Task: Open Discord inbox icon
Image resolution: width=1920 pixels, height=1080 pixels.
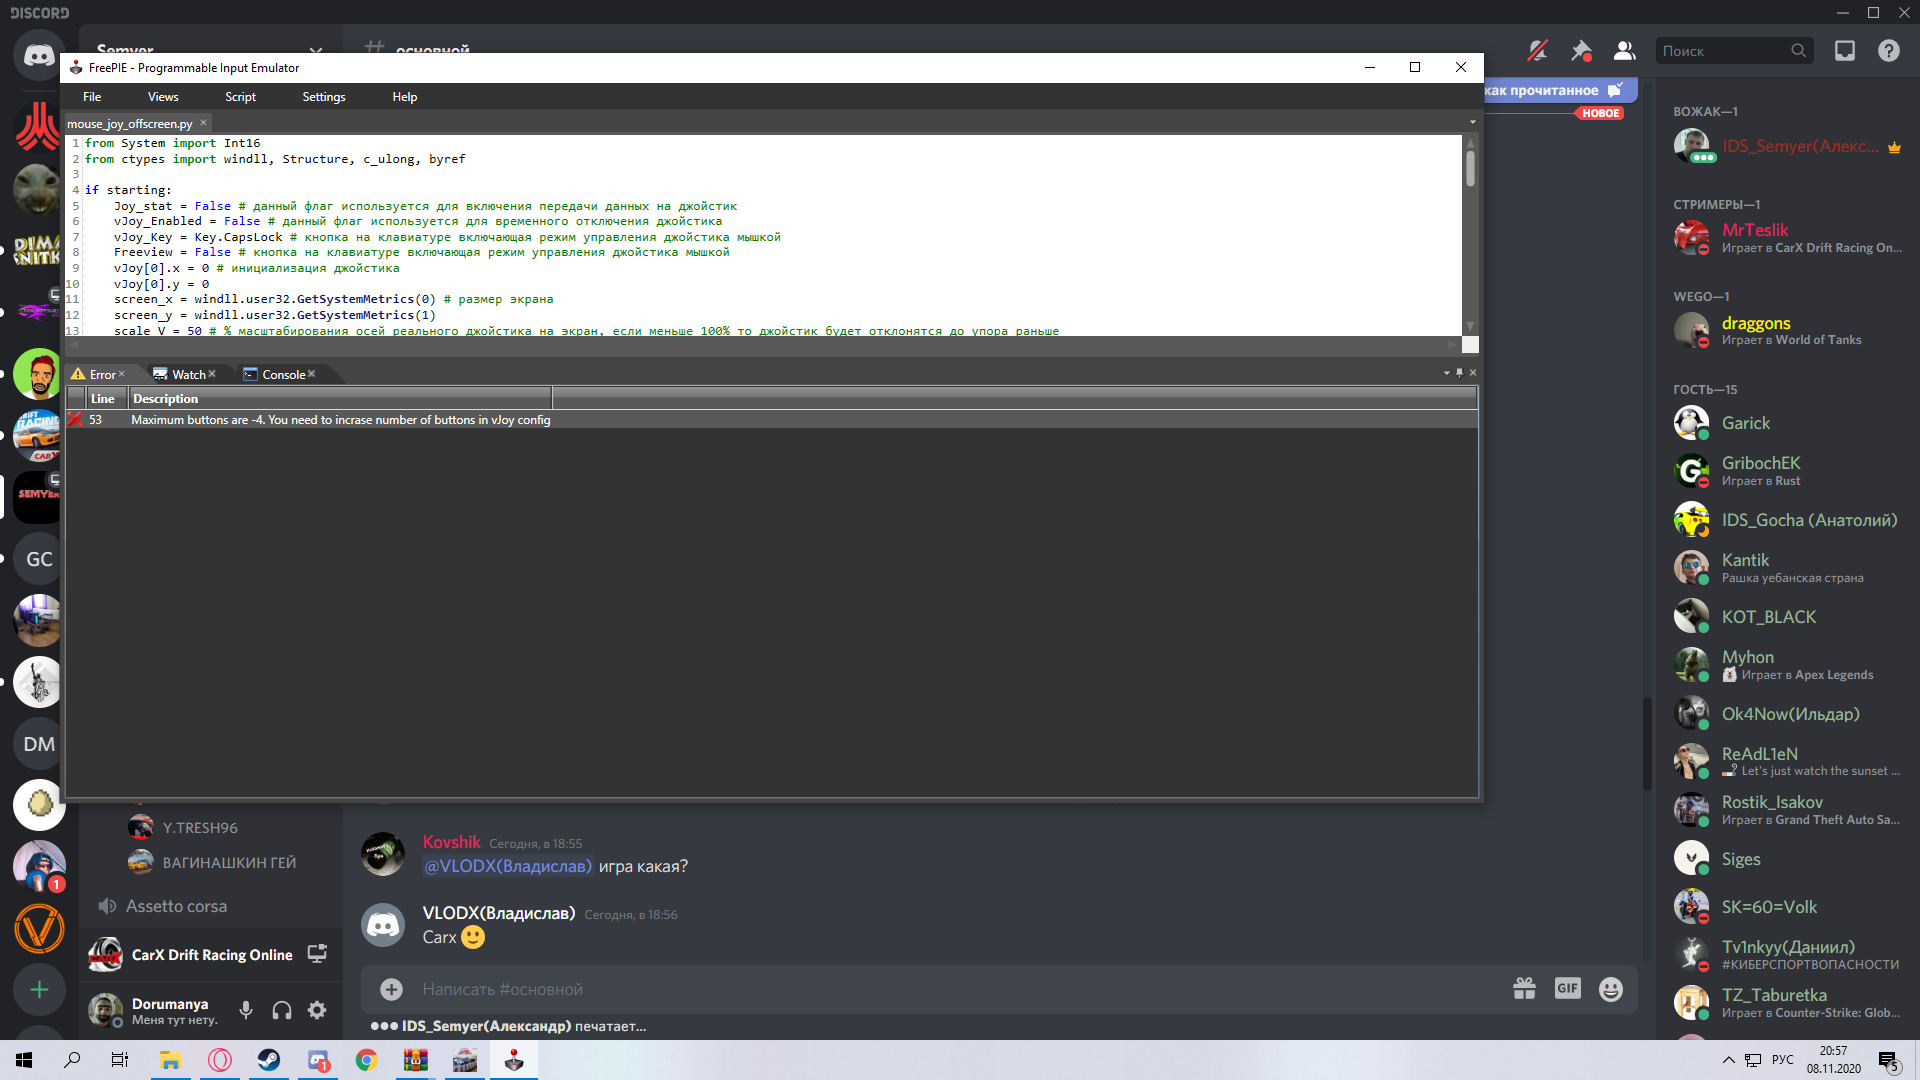Action: [x=1844, y=51]
